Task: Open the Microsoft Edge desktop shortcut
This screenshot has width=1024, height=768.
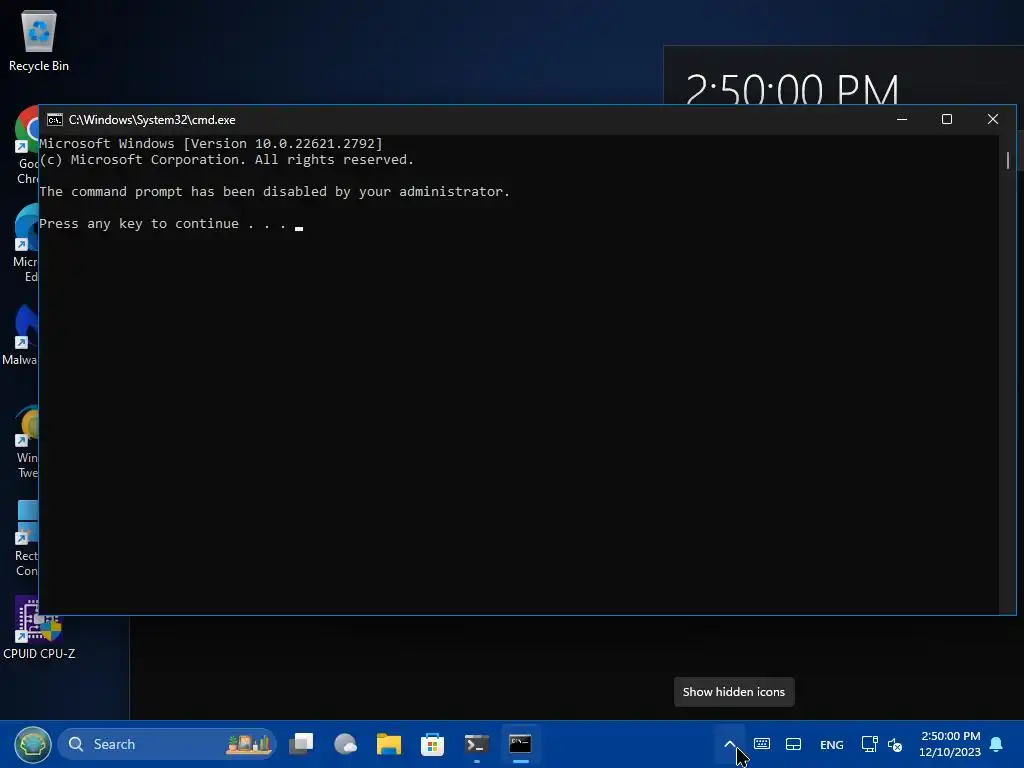Action: (26, 243)
